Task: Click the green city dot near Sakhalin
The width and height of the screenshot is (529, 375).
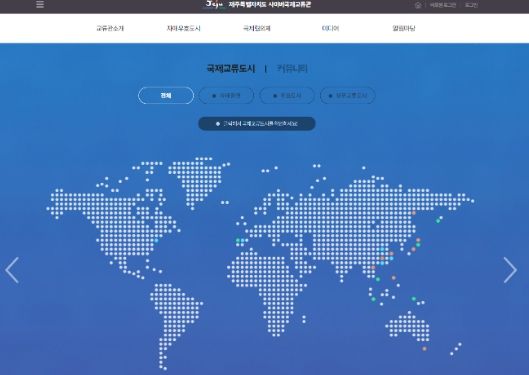Action: (x=438, y=221)
